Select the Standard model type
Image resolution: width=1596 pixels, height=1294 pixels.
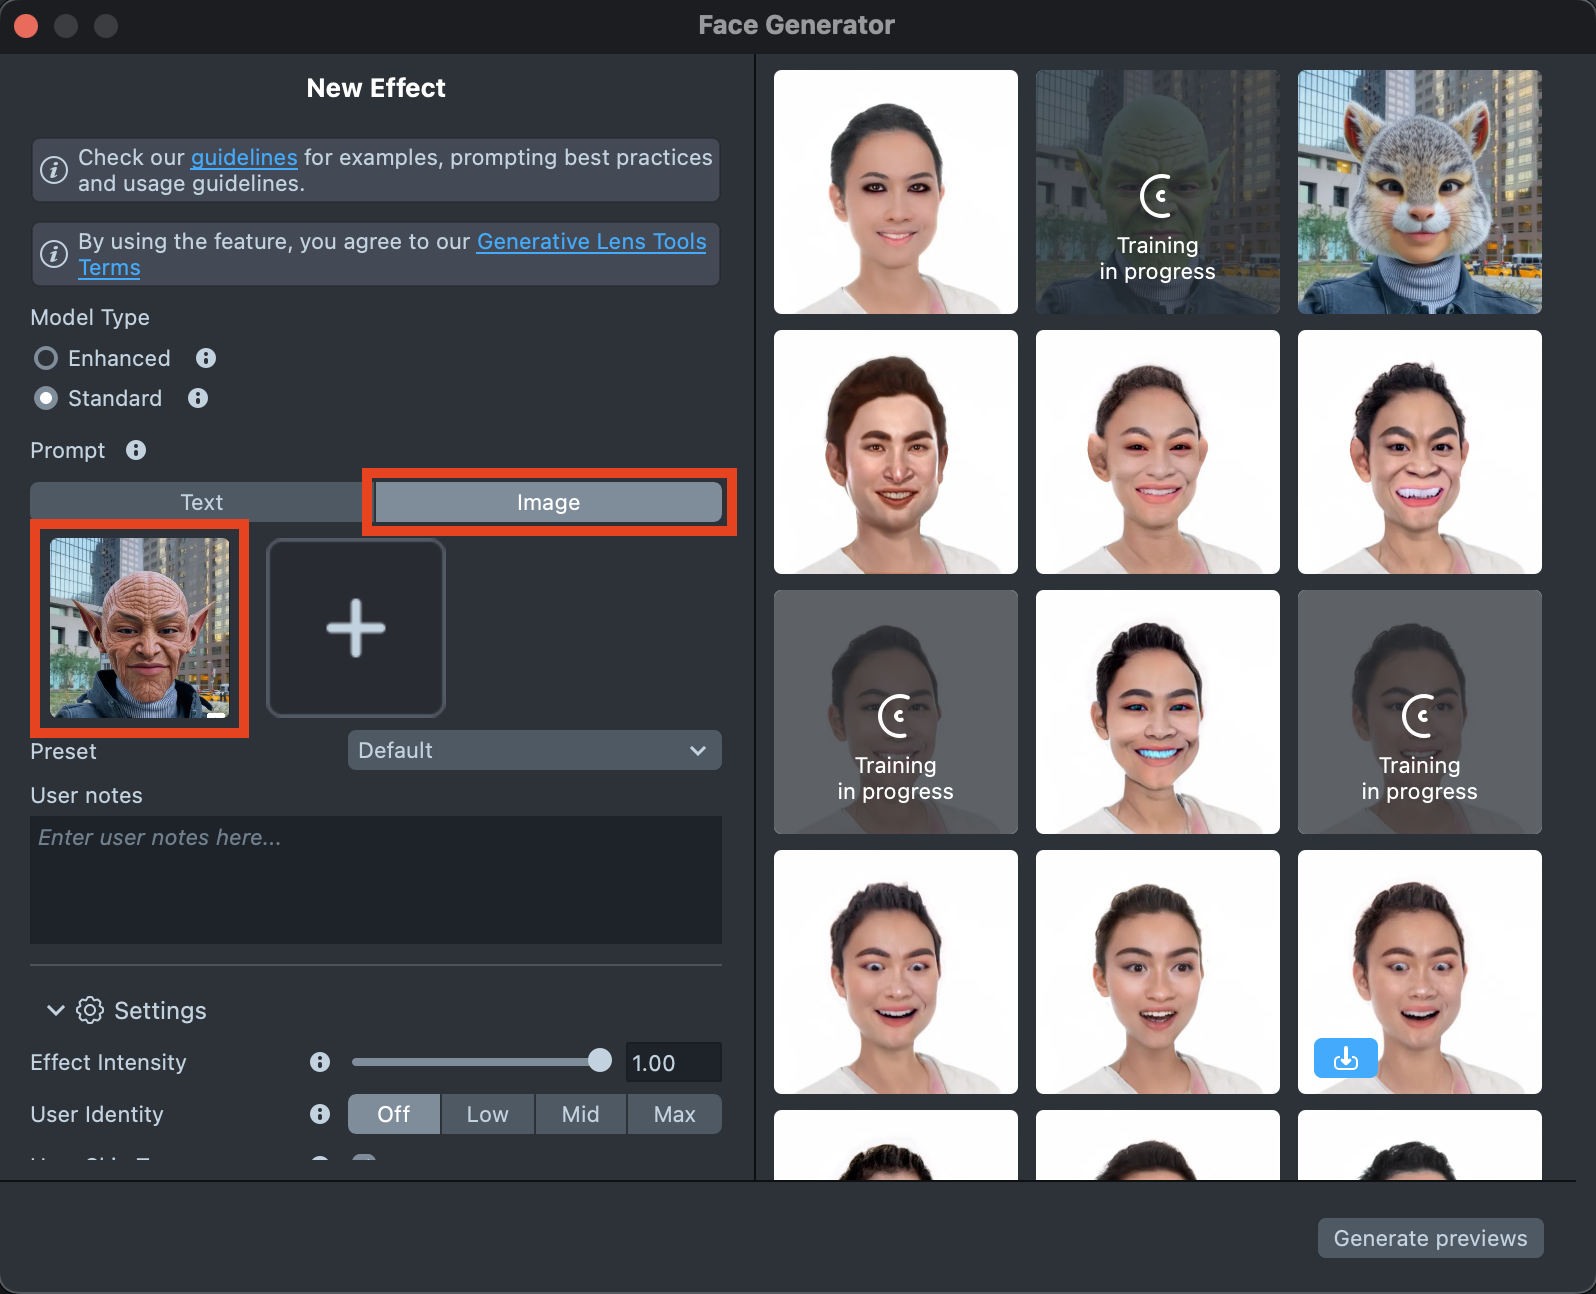46,398
